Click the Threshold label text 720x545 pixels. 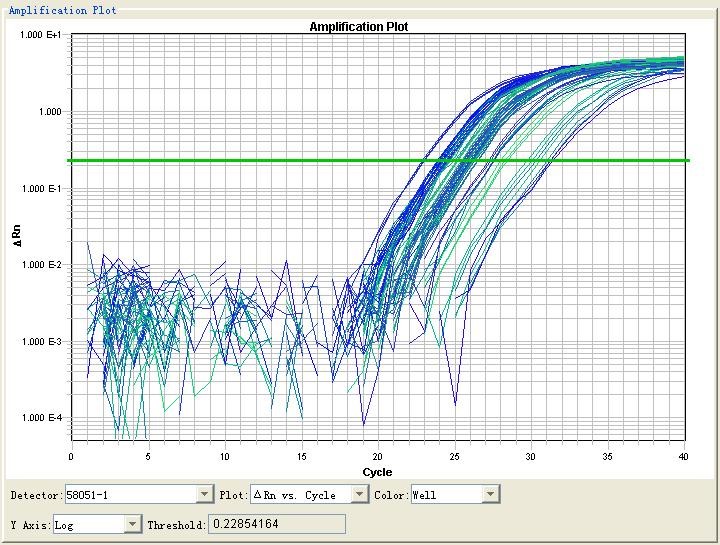(x=176, y=524)
